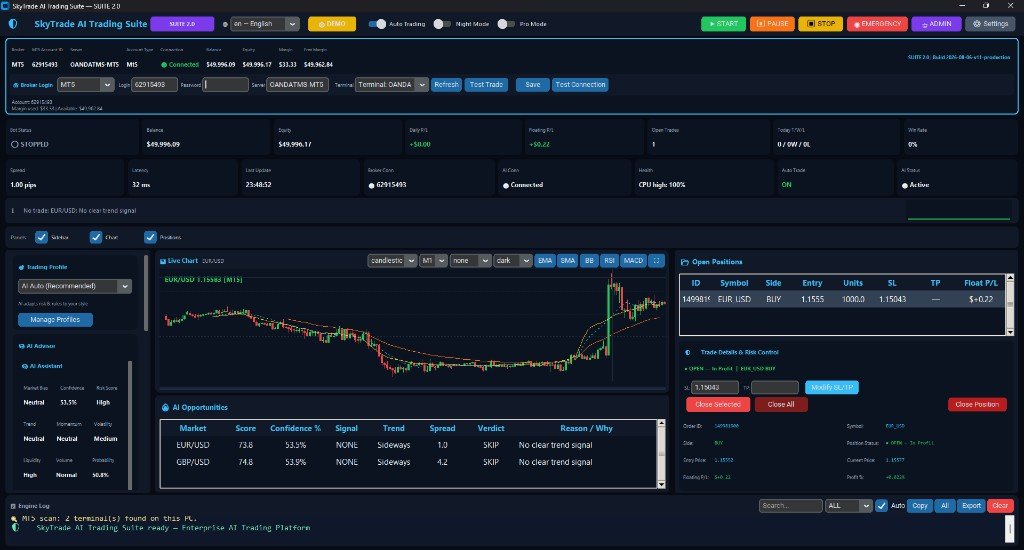Screen dimensions: 1024x550
Task: Click the key icon in Engine Log line
Action: (14, 519)
